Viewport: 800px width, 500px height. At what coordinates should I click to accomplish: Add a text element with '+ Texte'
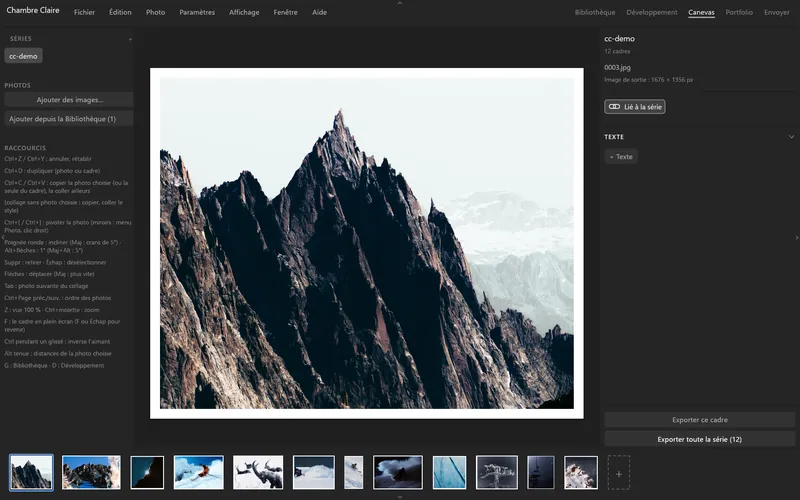click(621, 157)
